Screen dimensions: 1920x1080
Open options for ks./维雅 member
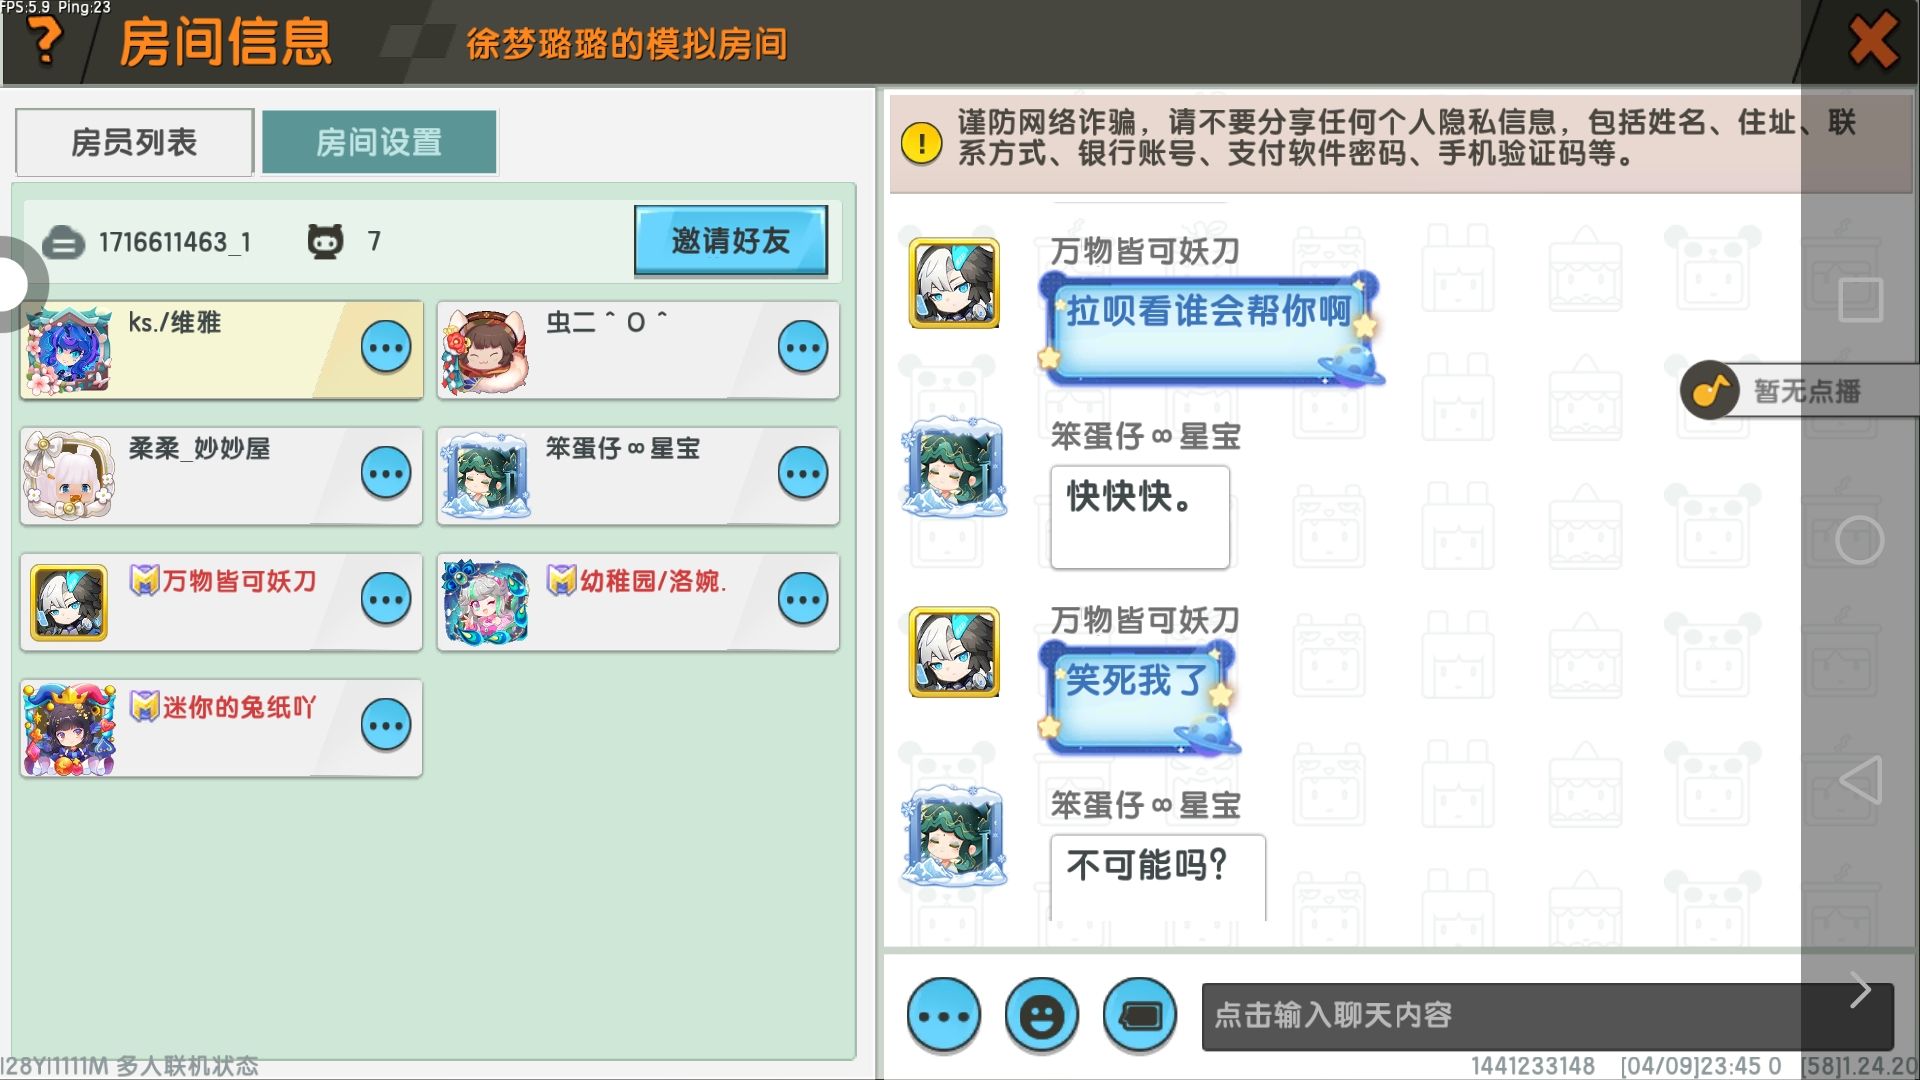pos(386,348)
